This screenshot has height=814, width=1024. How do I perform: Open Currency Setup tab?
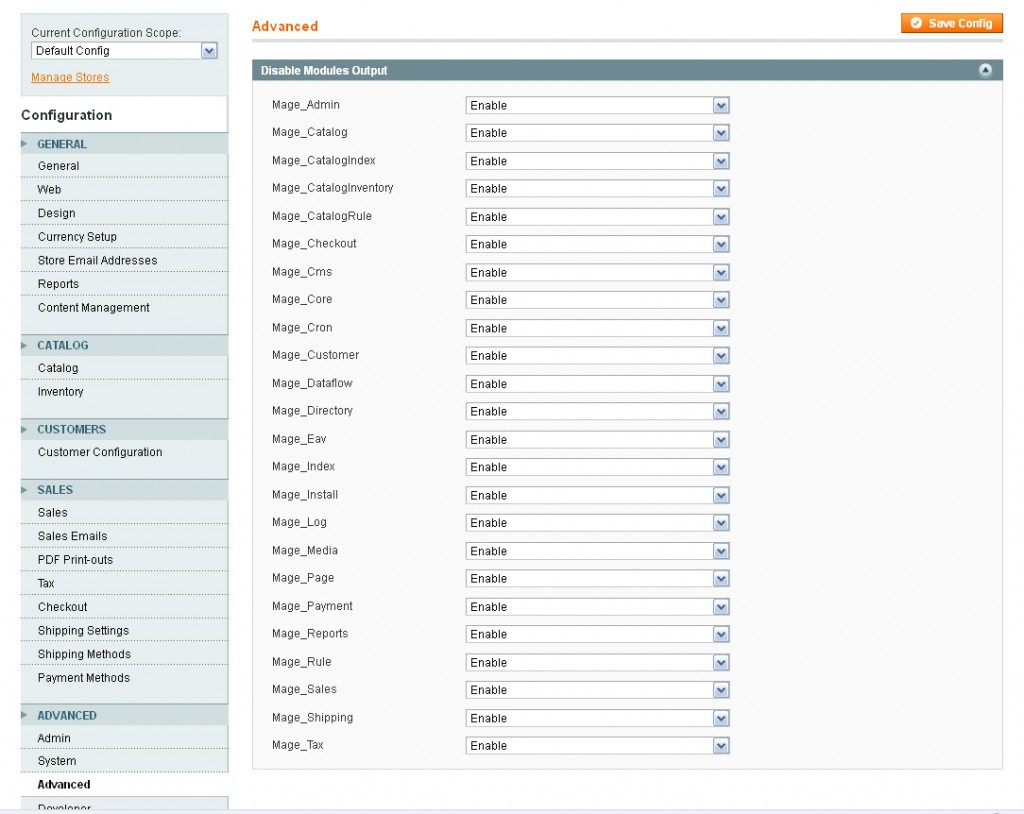click(124, 236)
